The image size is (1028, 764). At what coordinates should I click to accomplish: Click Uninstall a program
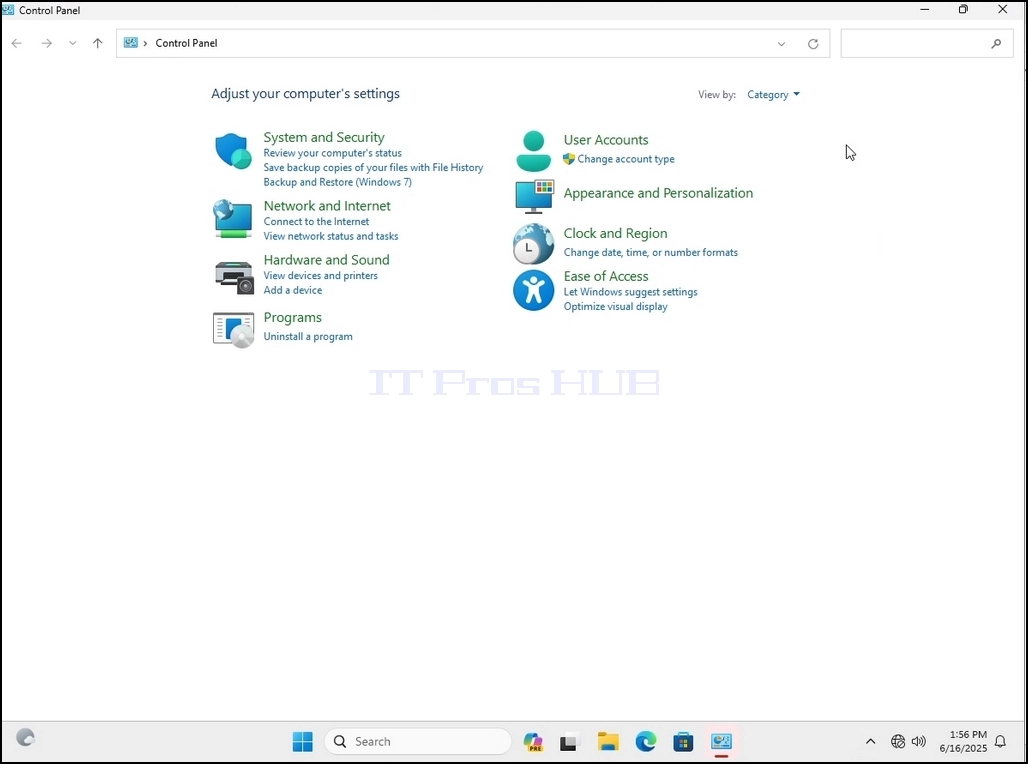pos(308,336)
